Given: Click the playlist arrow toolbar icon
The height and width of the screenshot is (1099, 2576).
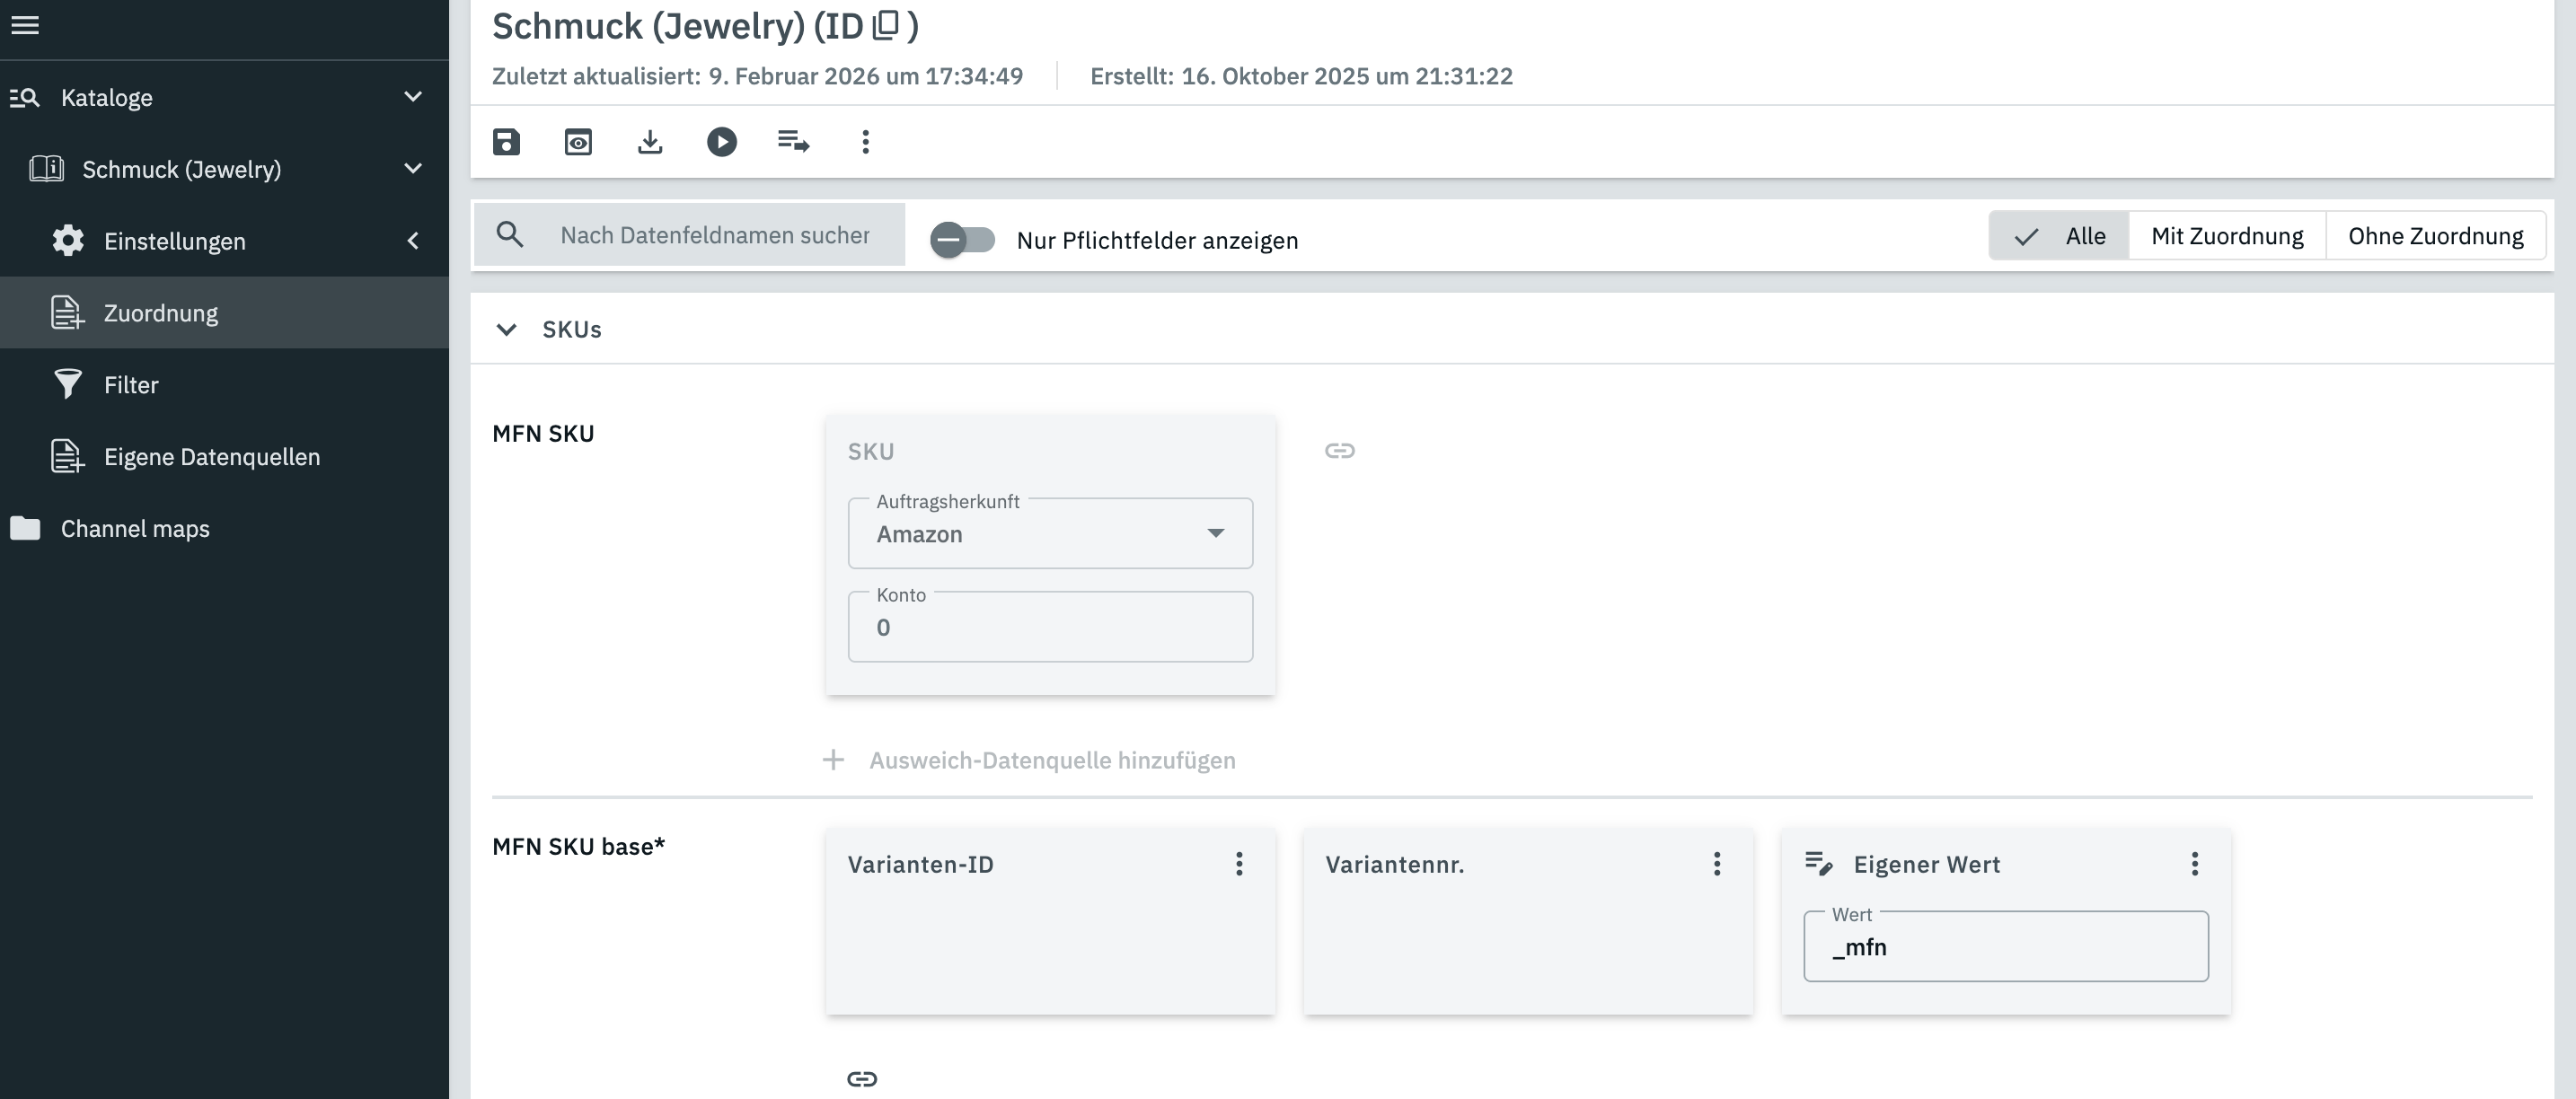Looking at the screenshot, I should coord(793,142).
